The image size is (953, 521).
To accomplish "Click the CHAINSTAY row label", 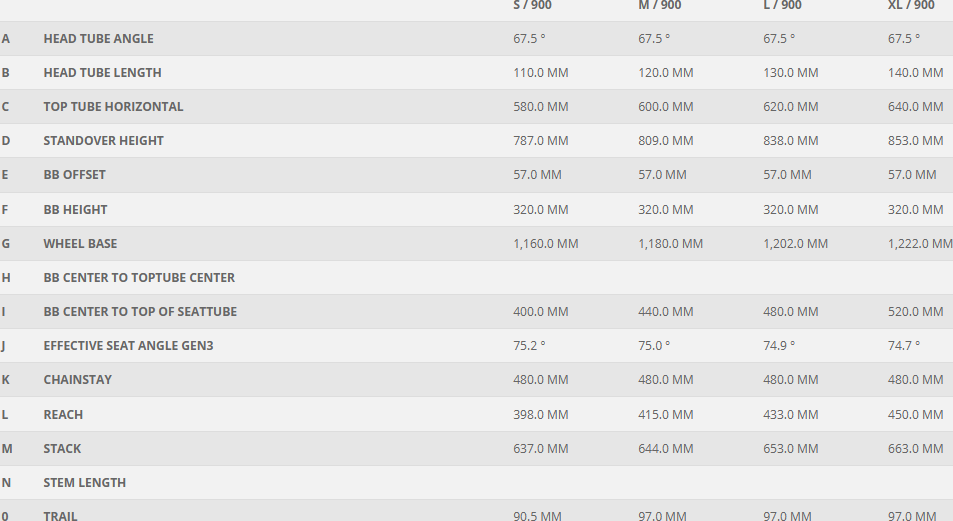I will point(77,380).
